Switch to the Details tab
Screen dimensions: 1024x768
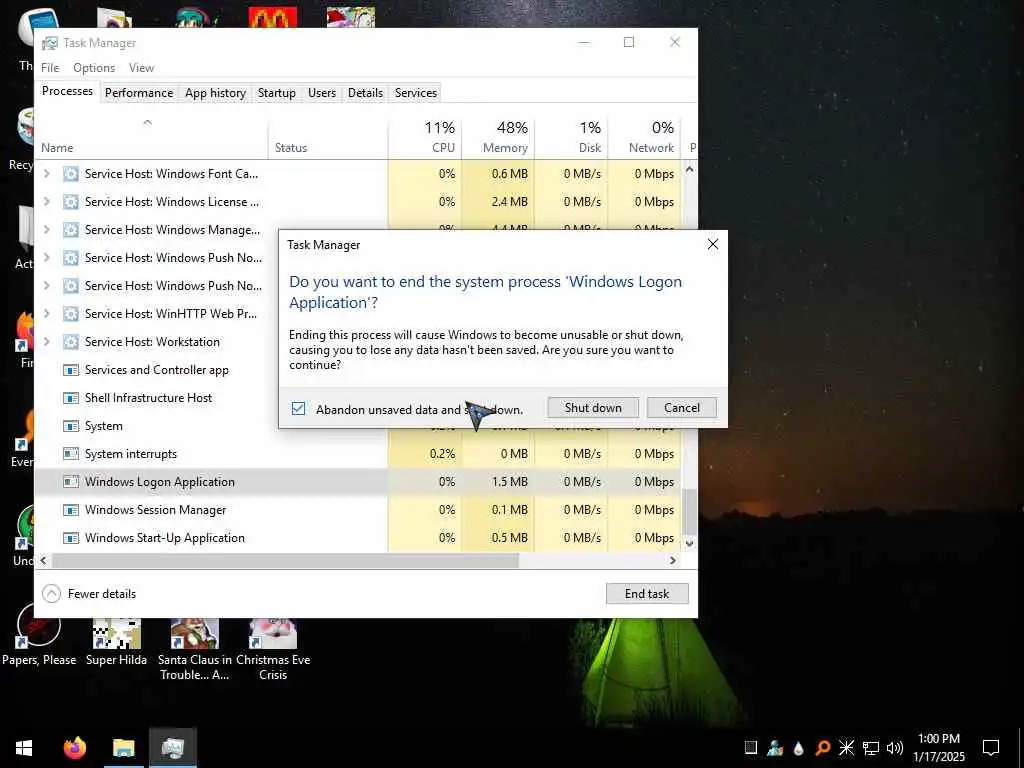coord(365,93)
